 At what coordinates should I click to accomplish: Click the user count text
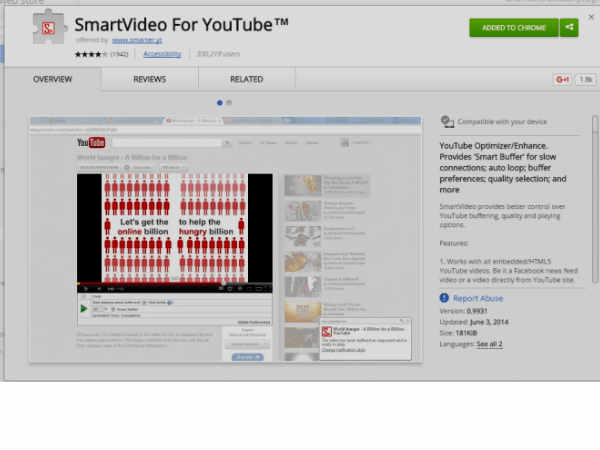coord(218,54)
